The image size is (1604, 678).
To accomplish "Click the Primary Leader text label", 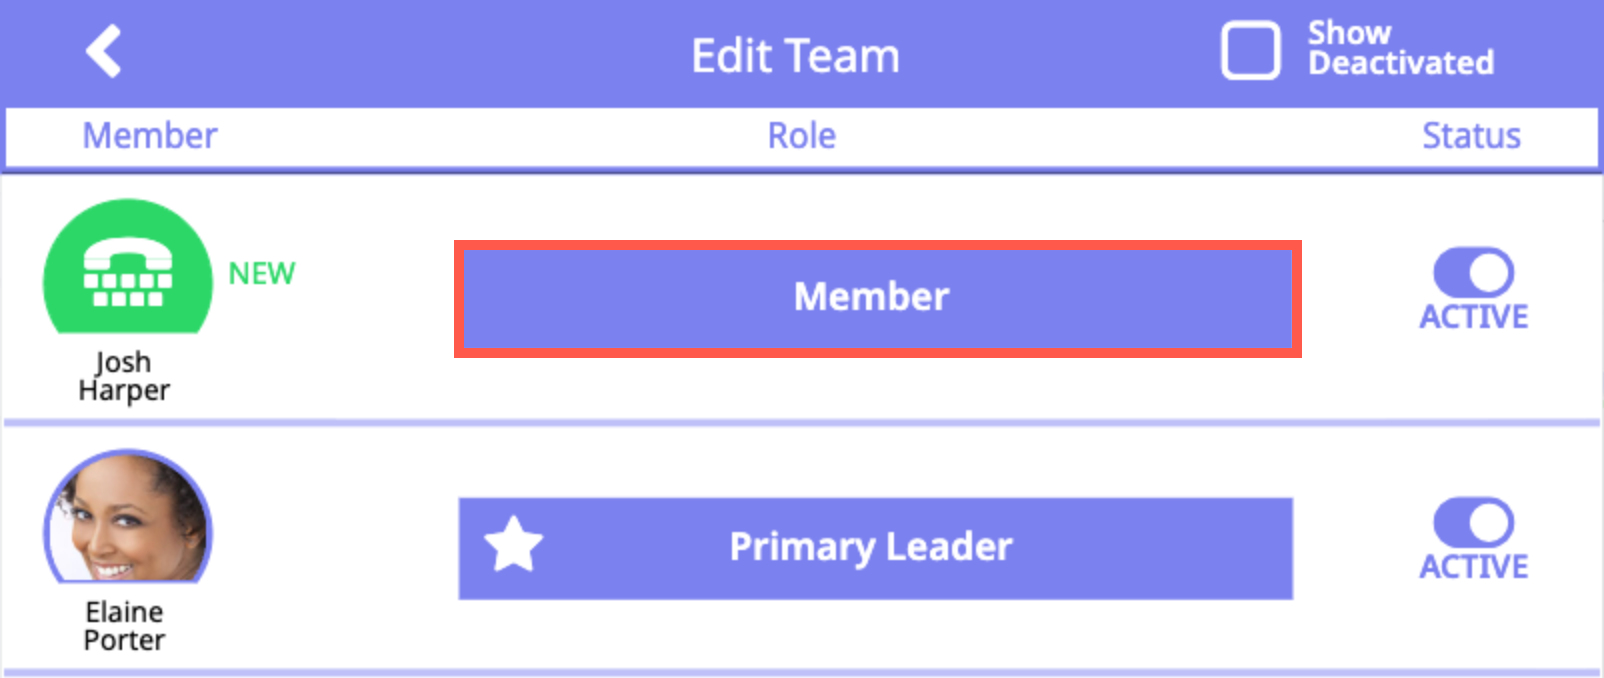I will coord(870,547).
